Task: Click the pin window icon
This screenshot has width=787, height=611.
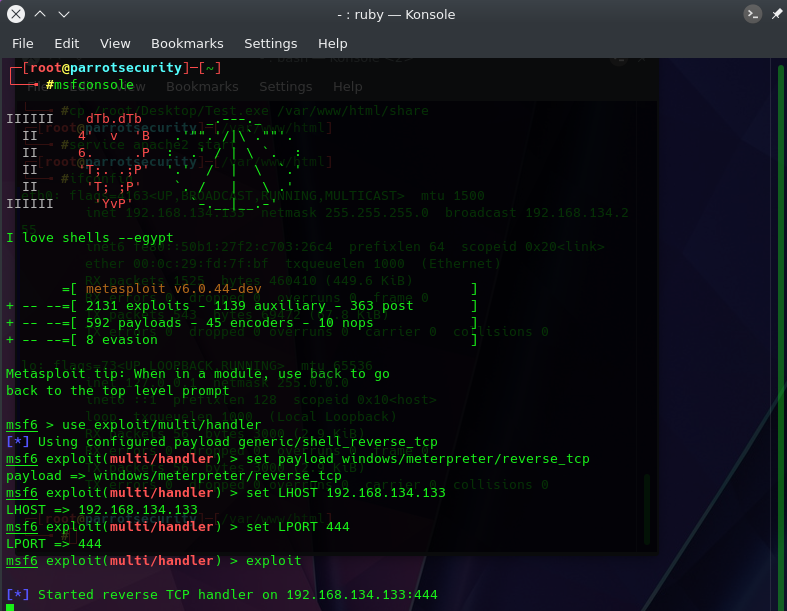Action: click(776, 14)
